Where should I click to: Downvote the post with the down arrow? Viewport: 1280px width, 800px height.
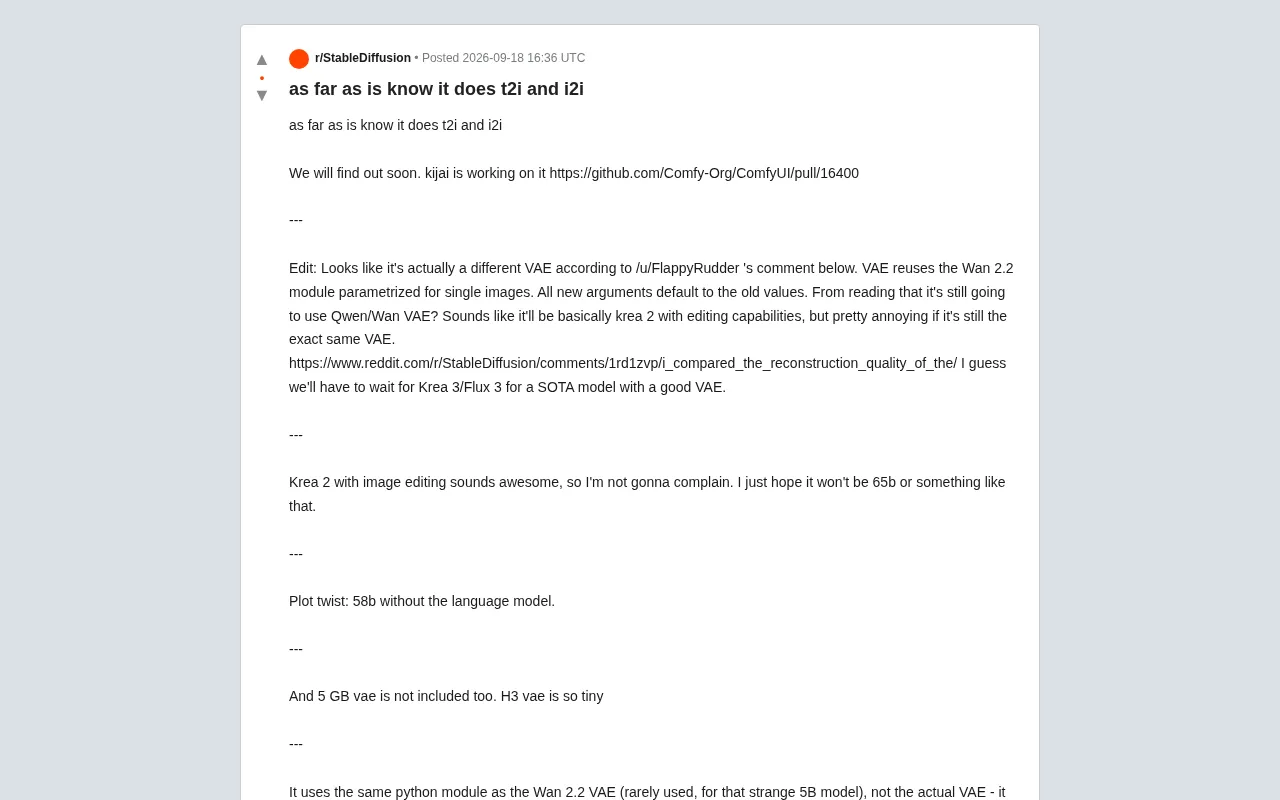[x=262, y=96]
